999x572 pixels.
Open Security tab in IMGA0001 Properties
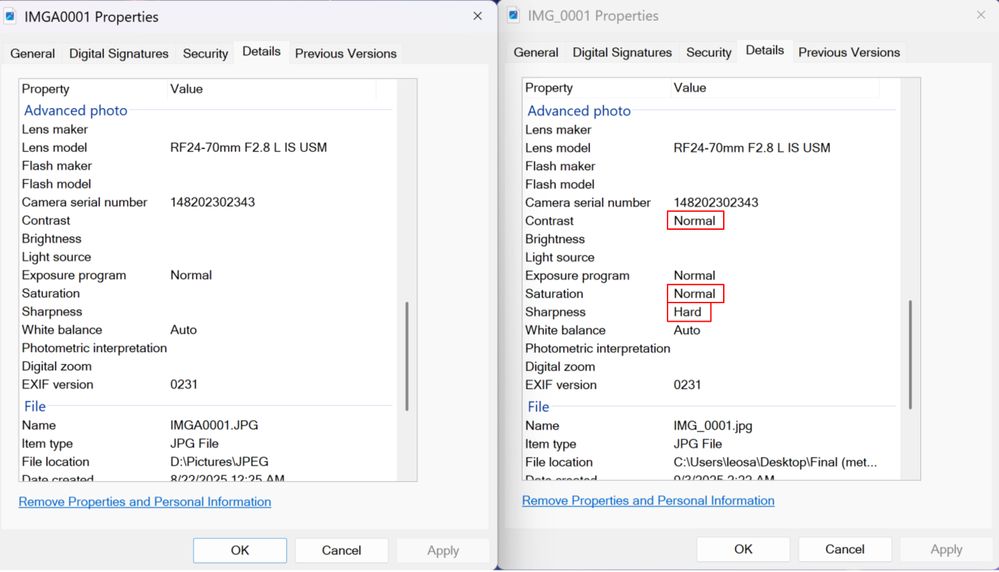(205, 53)
